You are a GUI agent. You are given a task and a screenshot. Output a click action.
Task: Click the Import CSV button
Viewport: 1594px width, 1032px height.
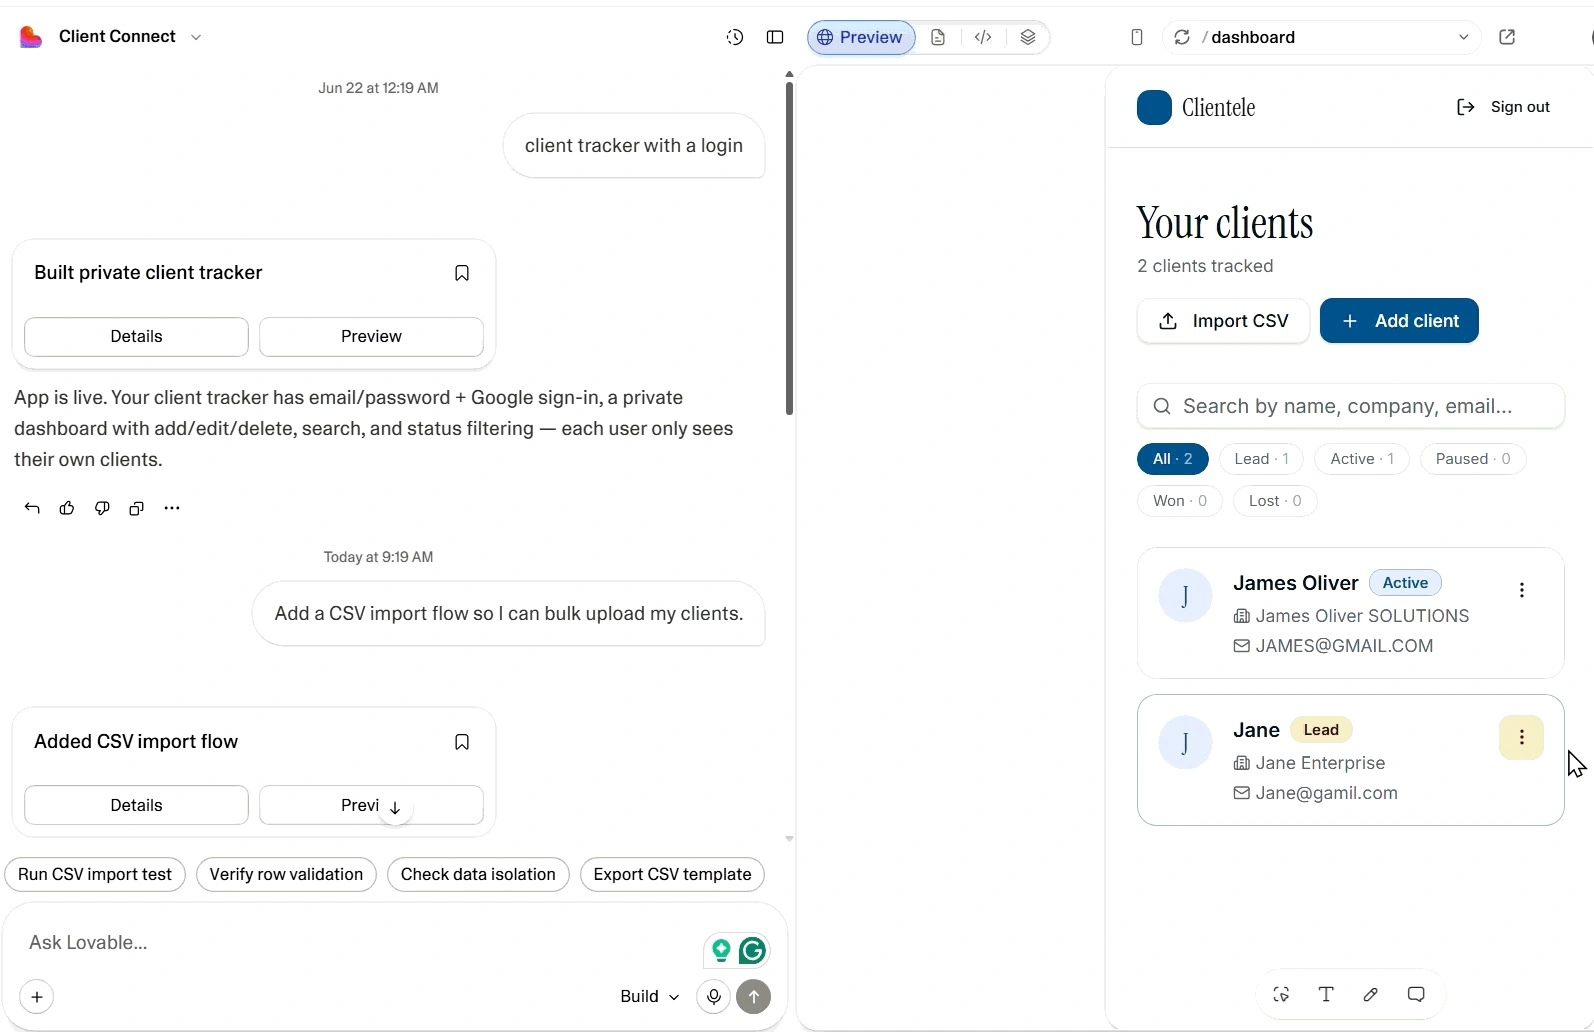[x=1223, y=321]
